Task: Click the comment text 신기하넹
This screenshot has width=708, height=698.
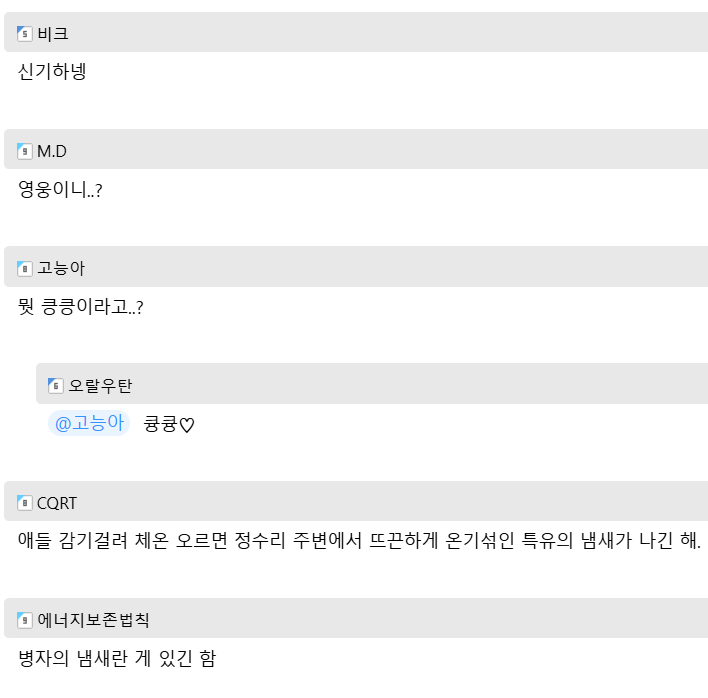Action: click(52, 72)
